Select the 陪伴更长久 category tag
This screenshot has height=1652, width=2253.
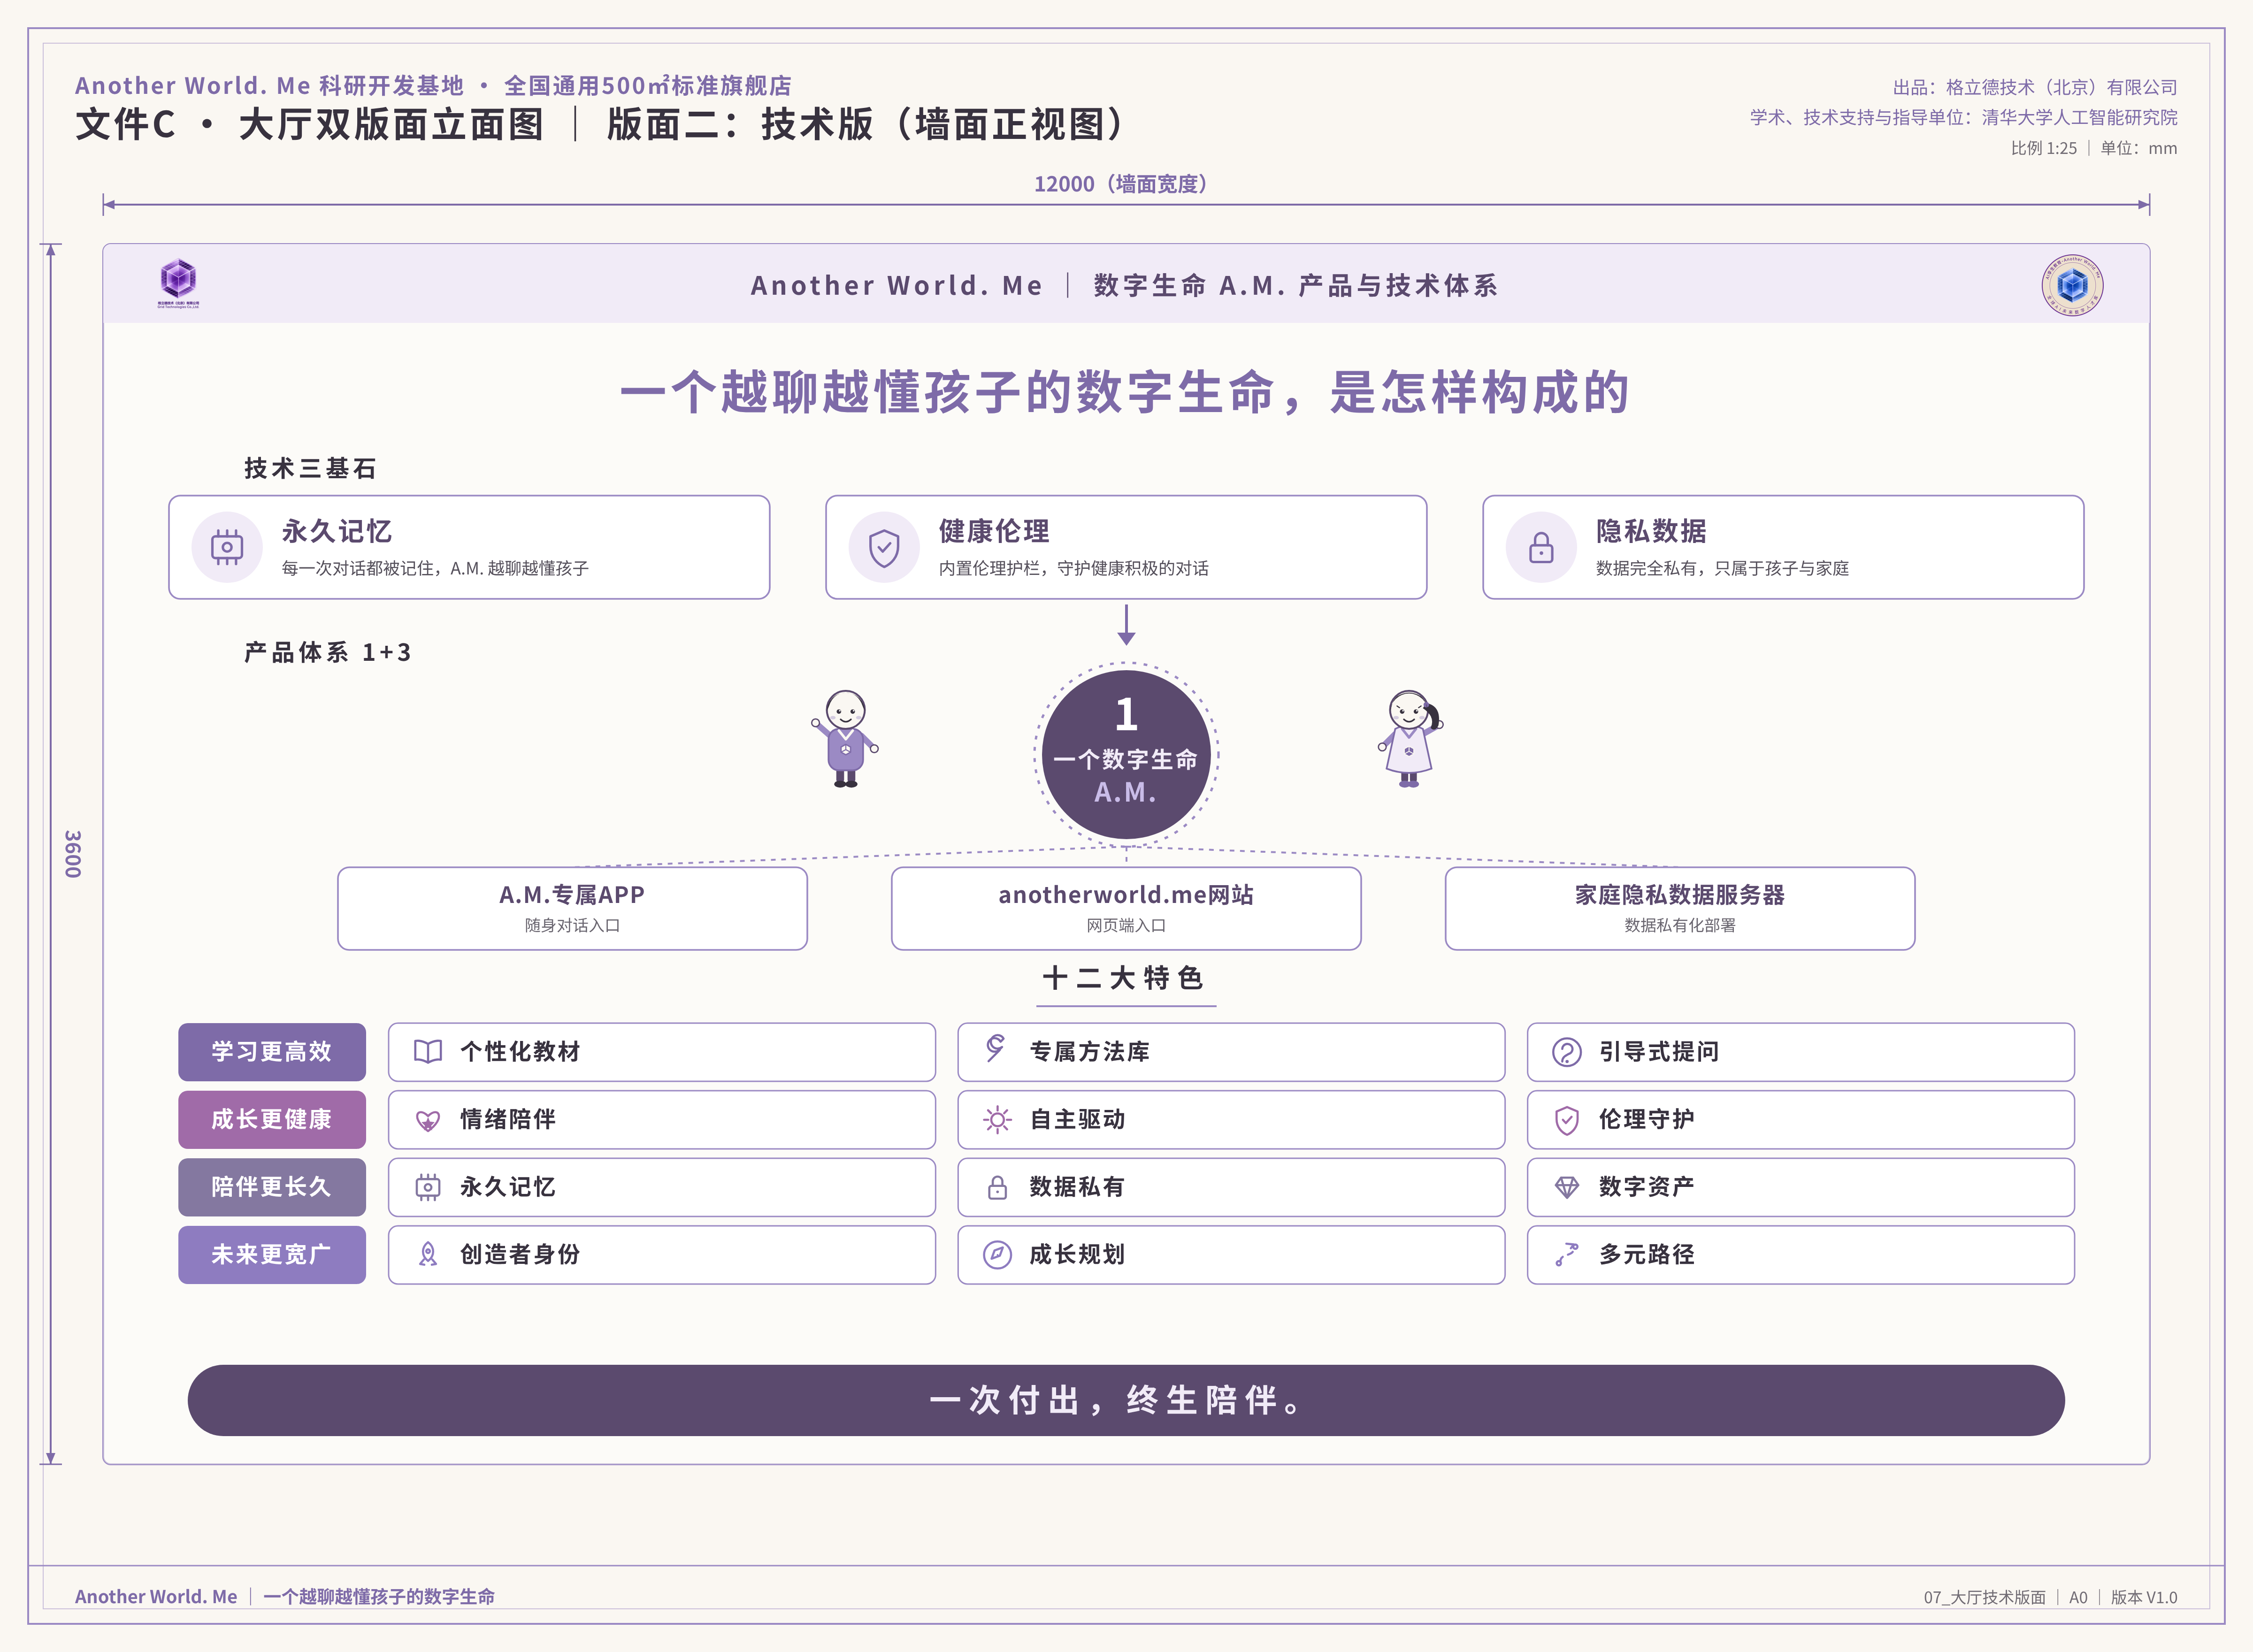pyautogui.click(x=272, y=1187)
